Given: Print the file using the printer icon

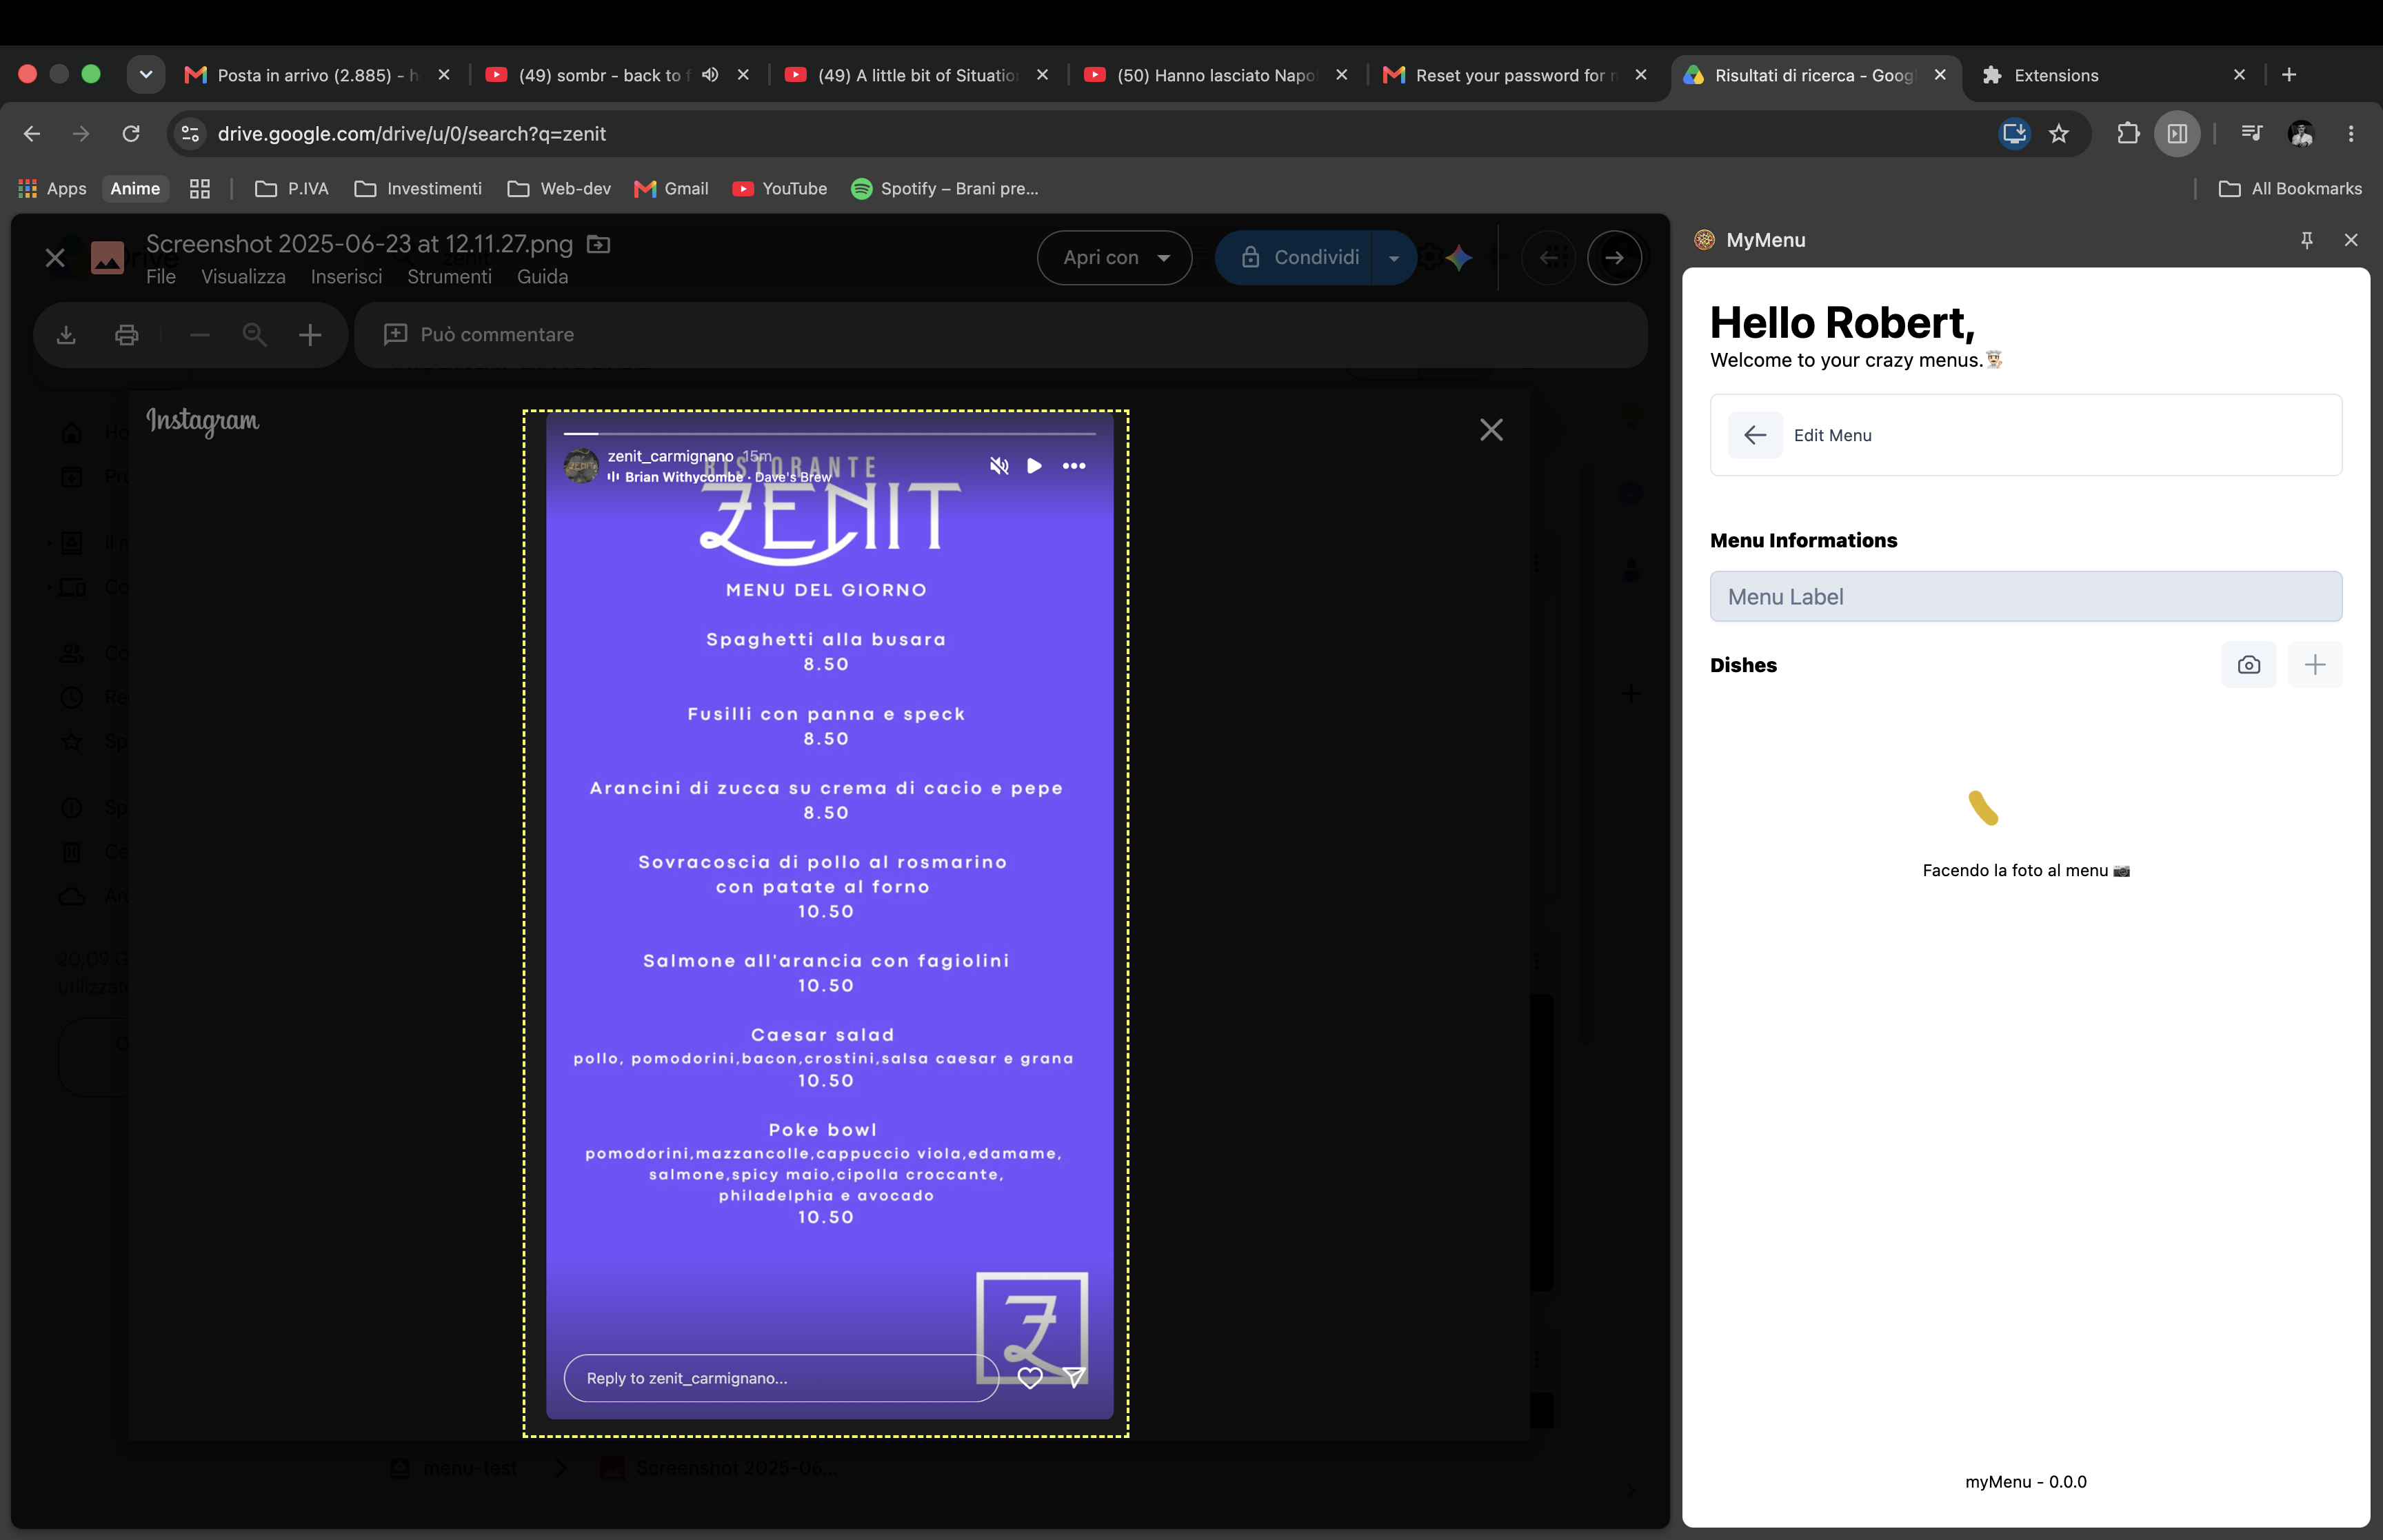Looking at the screenshot, I should click(x=127, y=335).
